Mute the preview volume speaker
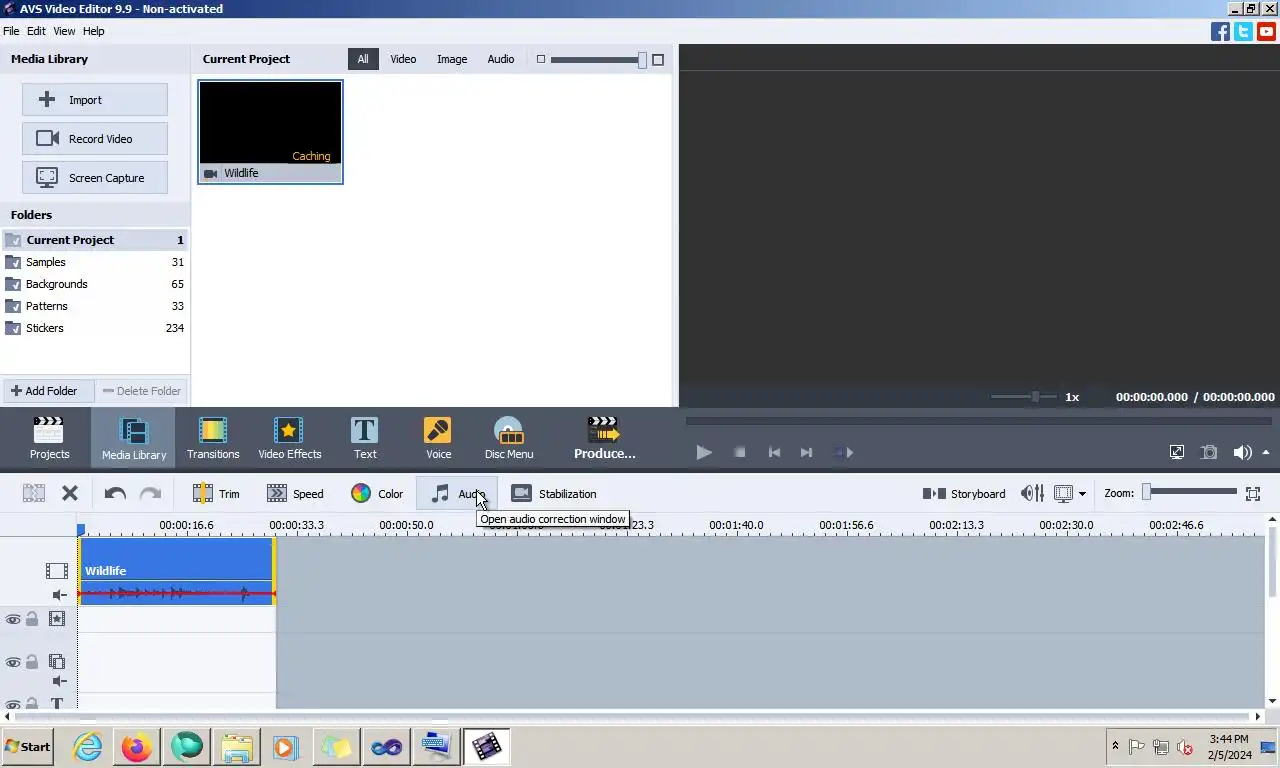This screenshot has width=1280, height=768. 1242,452
